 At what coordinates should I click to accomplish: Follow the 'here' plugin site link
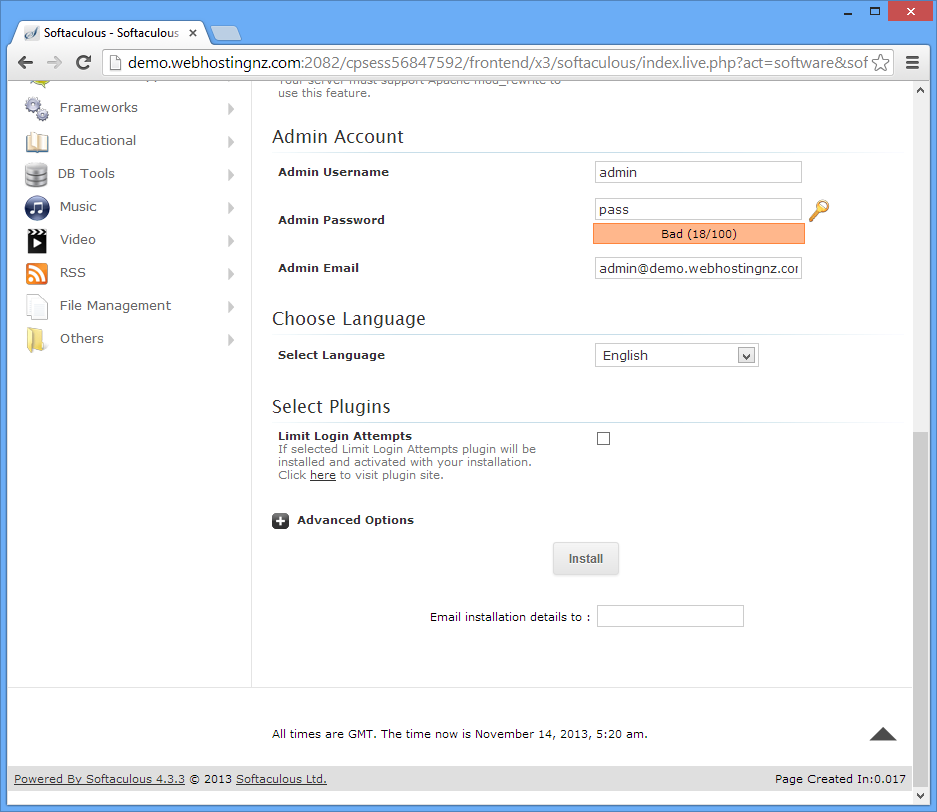click(322, 475)
